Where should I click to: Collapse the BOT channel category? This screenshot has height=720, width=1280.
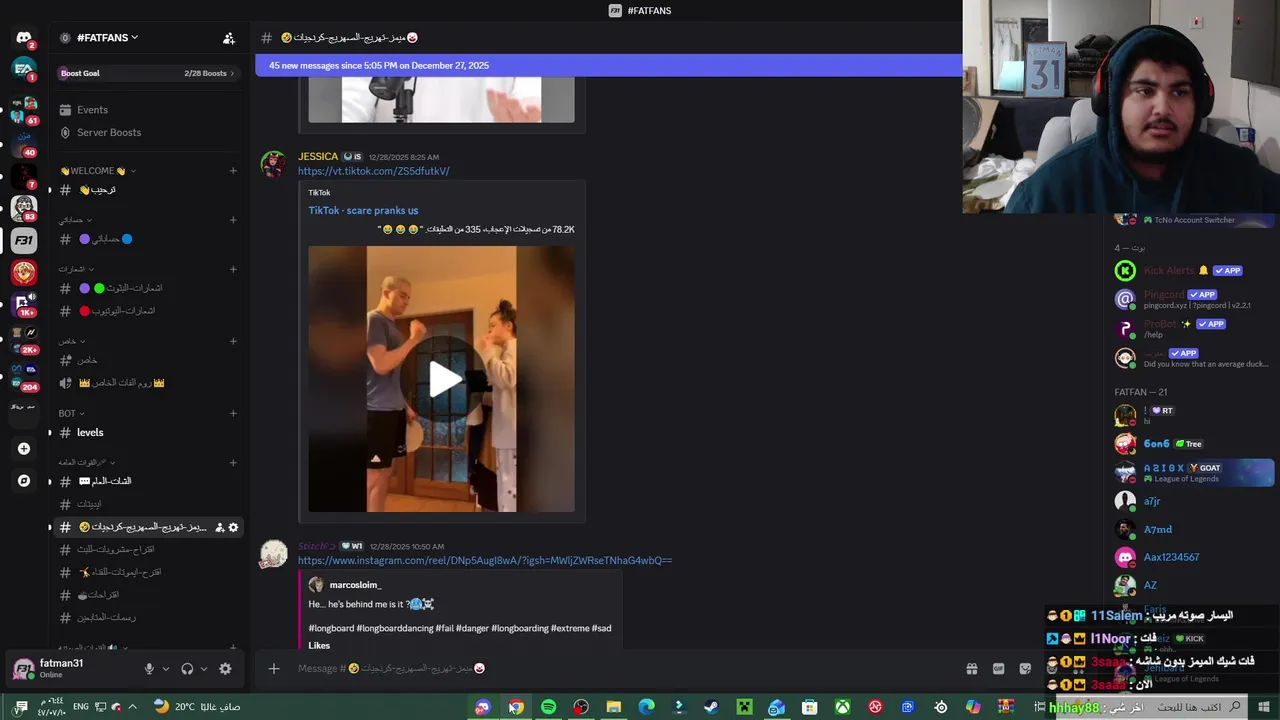point(71,413)
